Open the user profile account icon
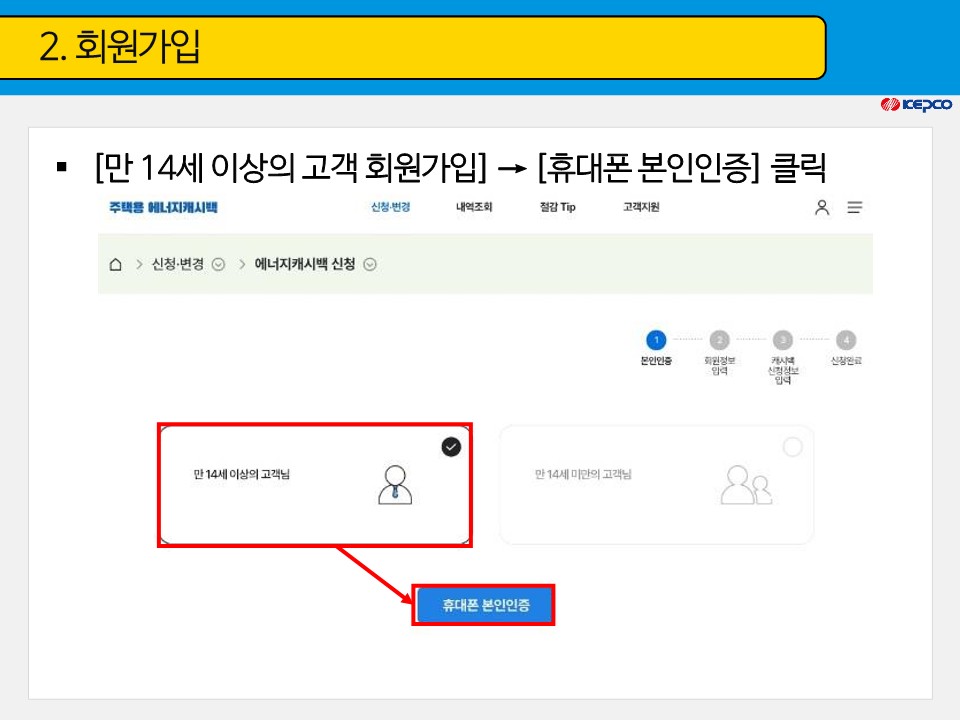The height and width of the screenshot is (720, 960). [822, 207]
